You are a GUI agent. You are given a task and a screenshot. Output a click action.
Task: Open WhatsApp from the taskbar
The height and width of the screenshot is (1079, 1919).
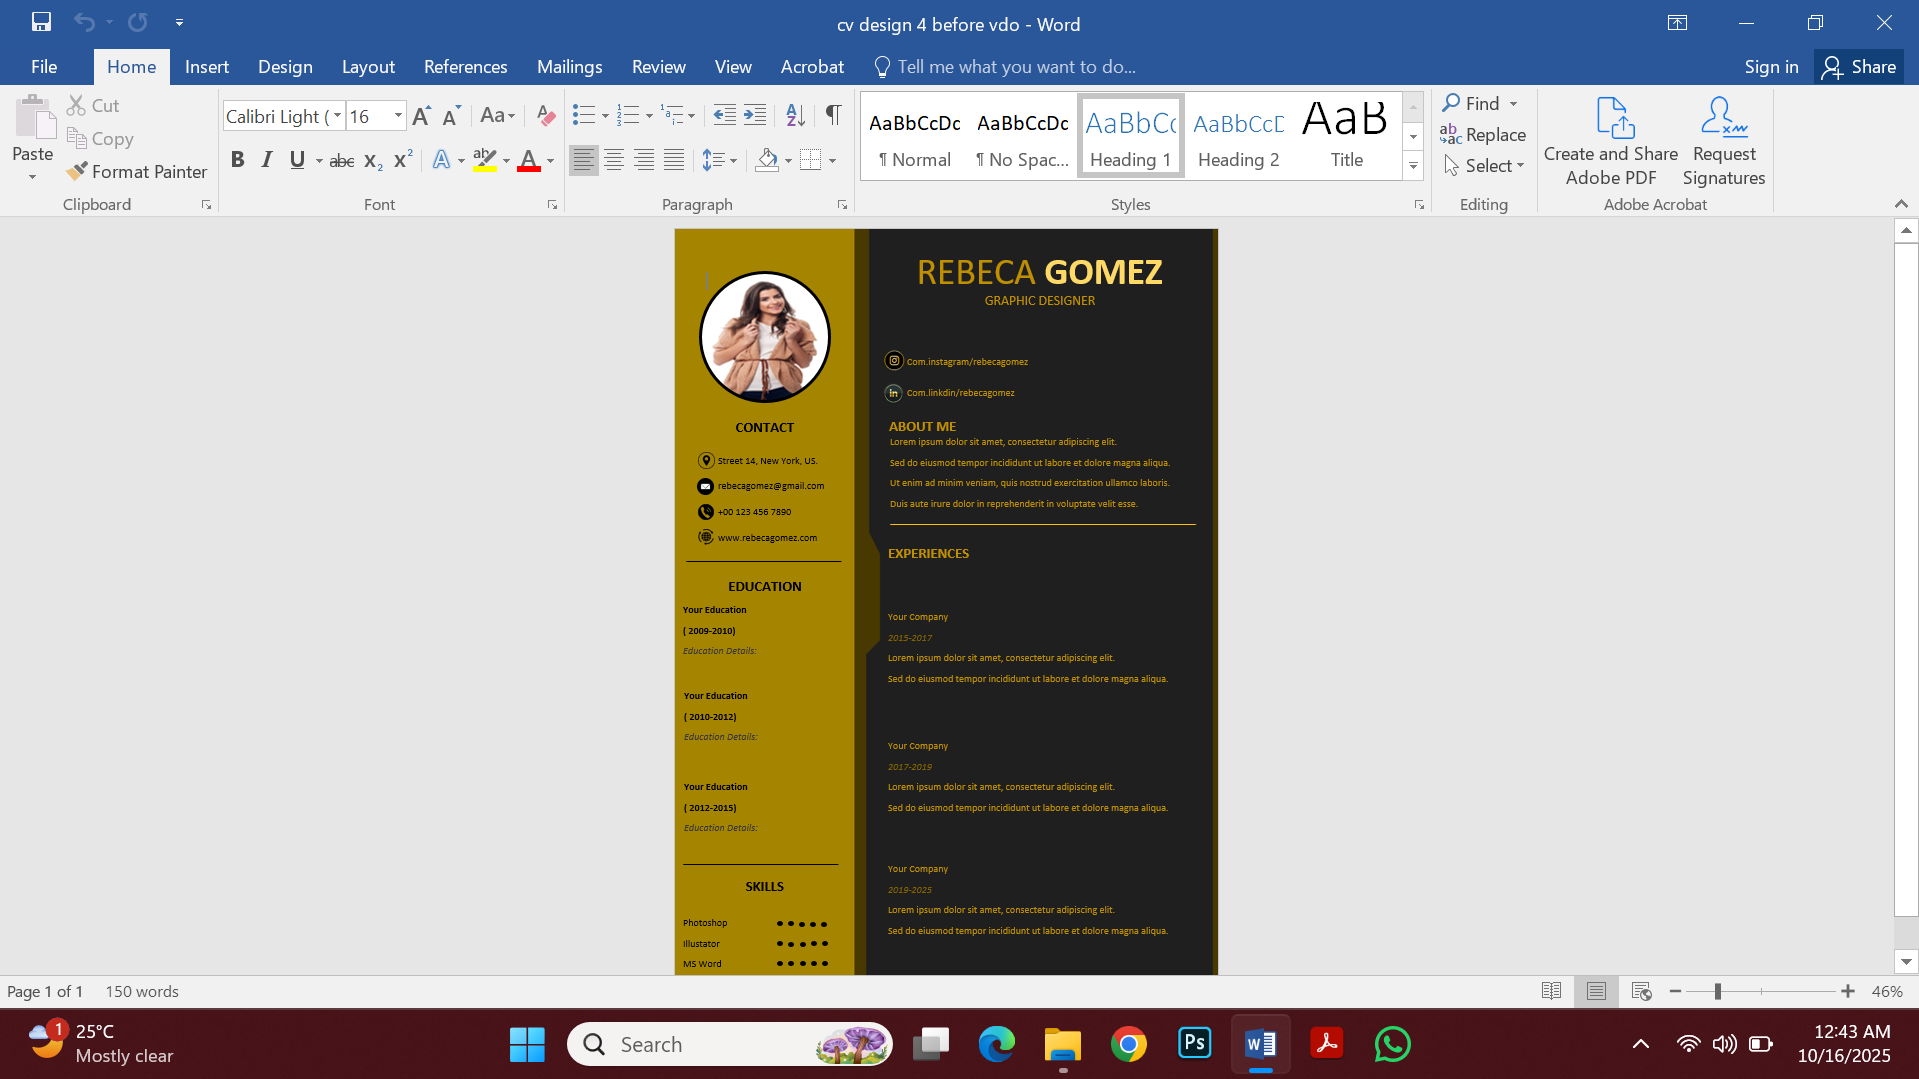pos(1392,1043)
